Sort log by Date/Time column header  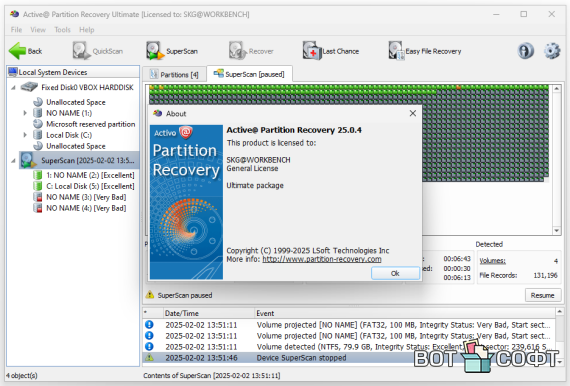[x=209, y=313]
